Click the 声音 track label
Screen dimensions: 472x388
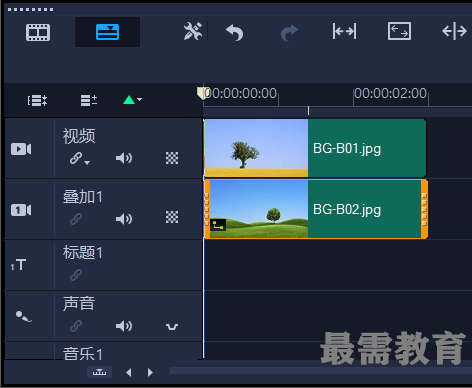point(79,304)
